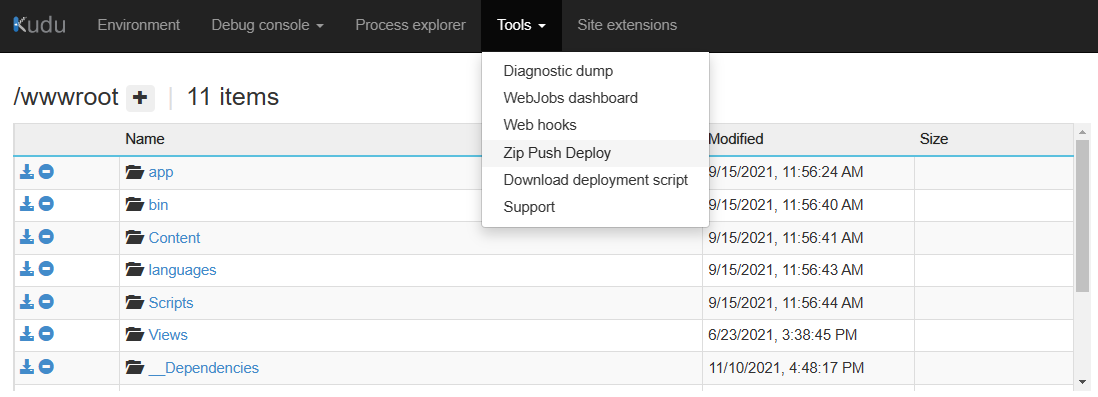Click the folder icon beside Scripts
1098x397 pixels.
pos(134,302)
